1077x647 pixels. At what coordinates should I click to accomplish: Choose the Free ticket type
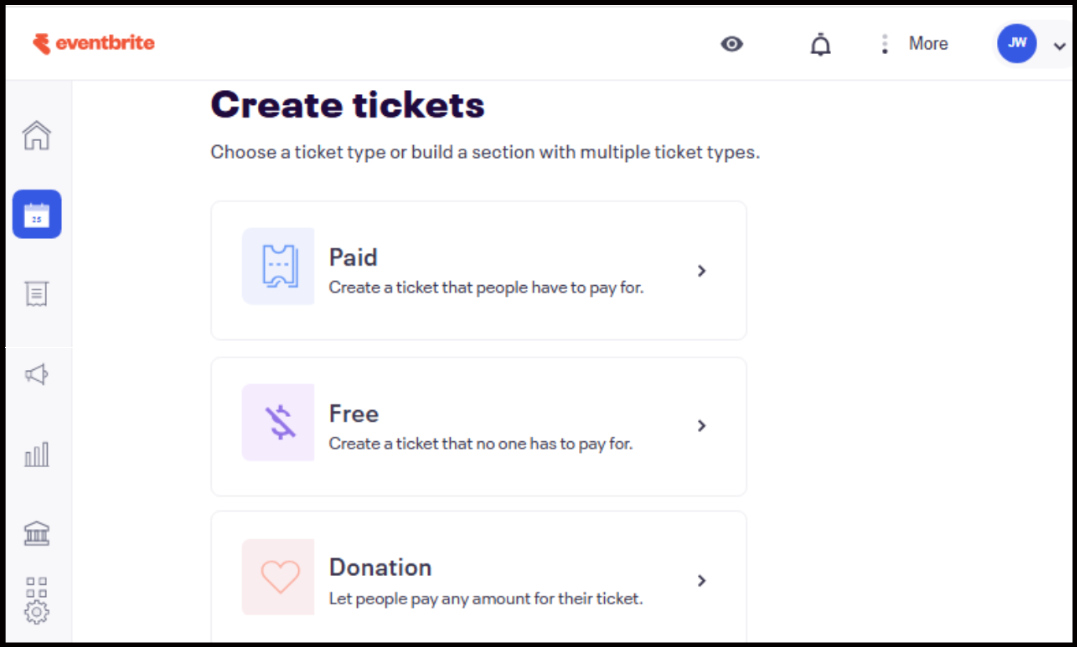tap(478, 426)
